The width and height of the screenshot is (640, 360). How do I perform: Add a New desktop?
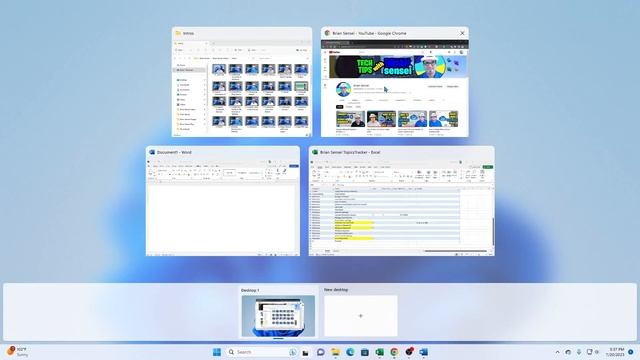[x=360, y=316]
